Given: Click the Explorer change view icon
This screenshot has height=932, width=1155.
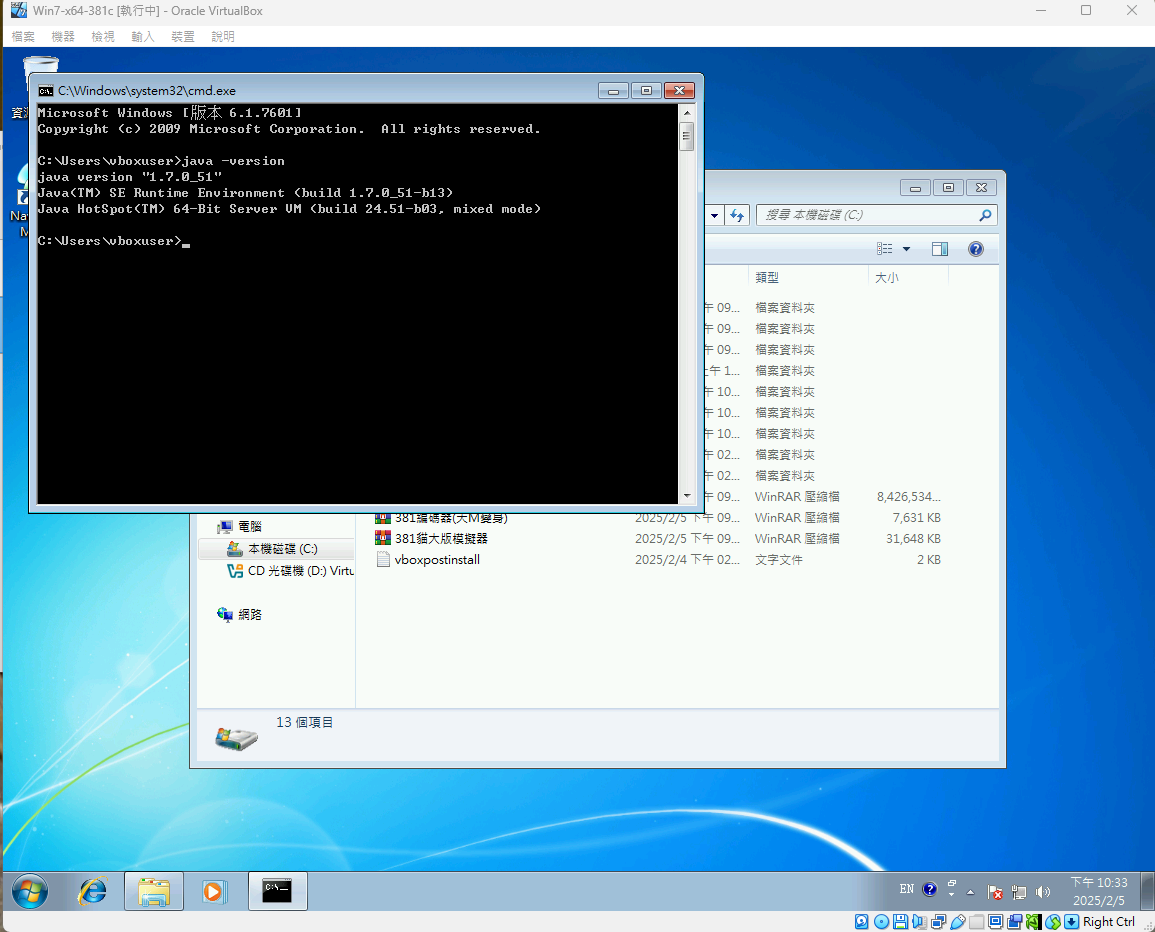Looking at the screenshot, I should 885,249.
